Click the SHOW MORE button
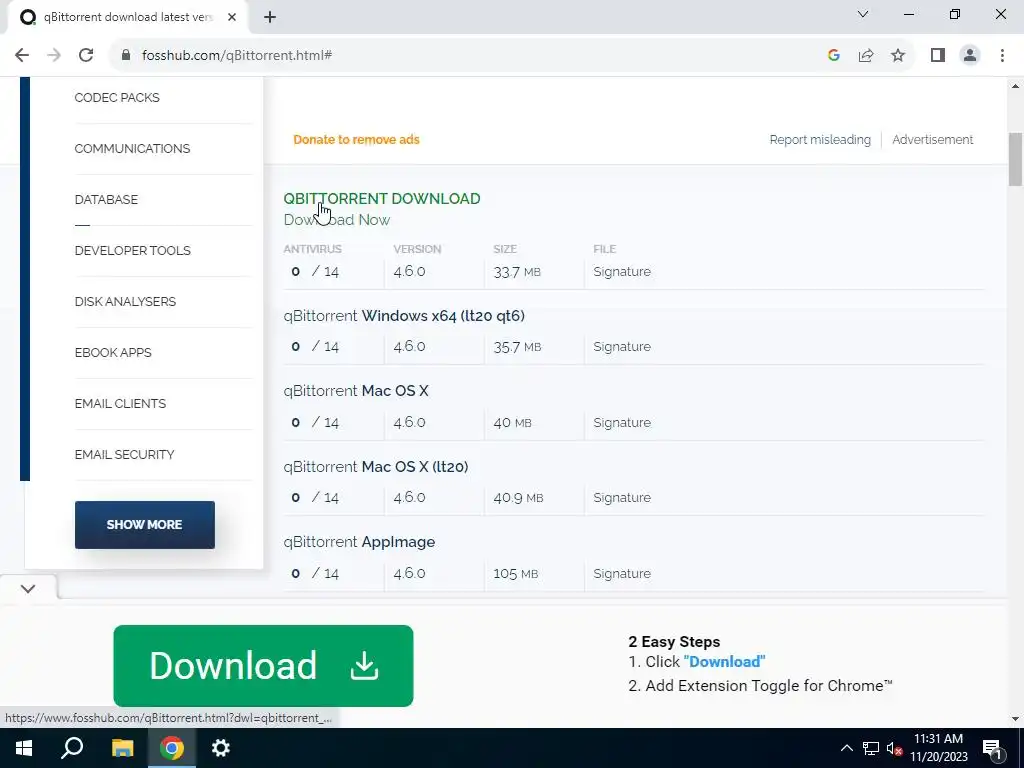This screenshot has height=768, width=1024. (144, 524)
